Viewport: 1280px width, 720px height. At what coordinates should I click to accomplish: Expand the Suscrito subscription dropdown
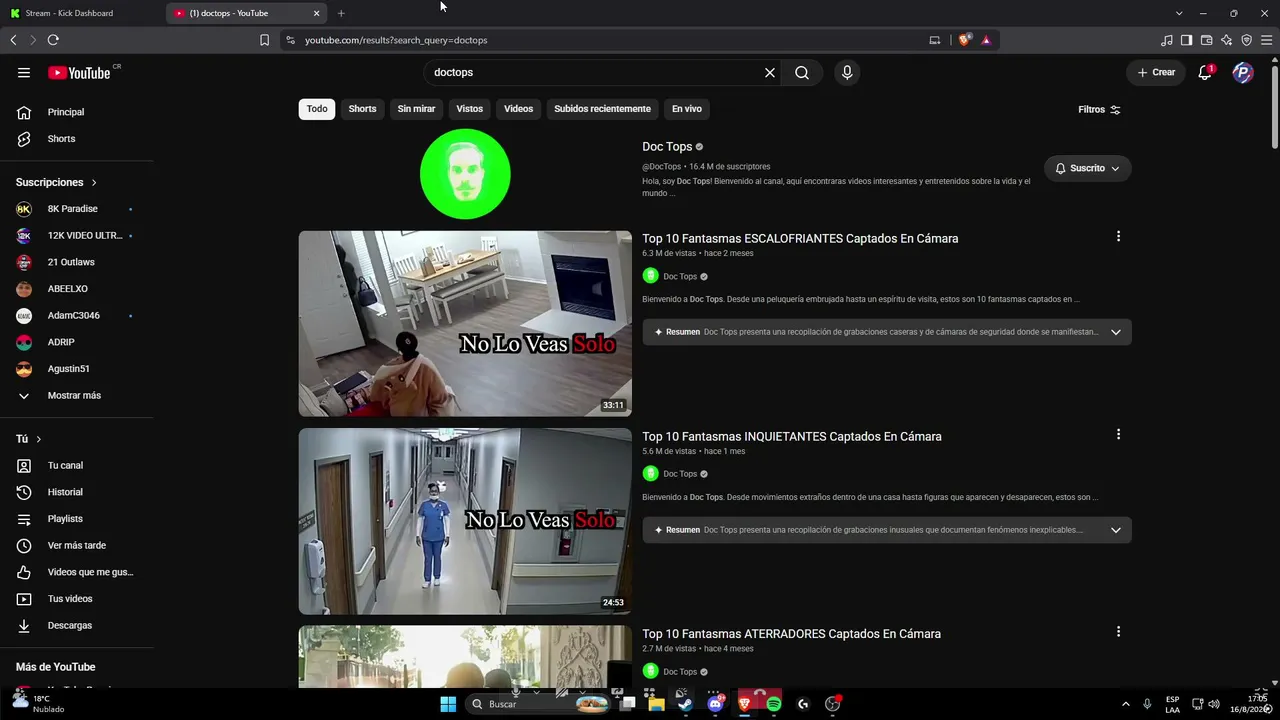click(x=1087, y=169)
